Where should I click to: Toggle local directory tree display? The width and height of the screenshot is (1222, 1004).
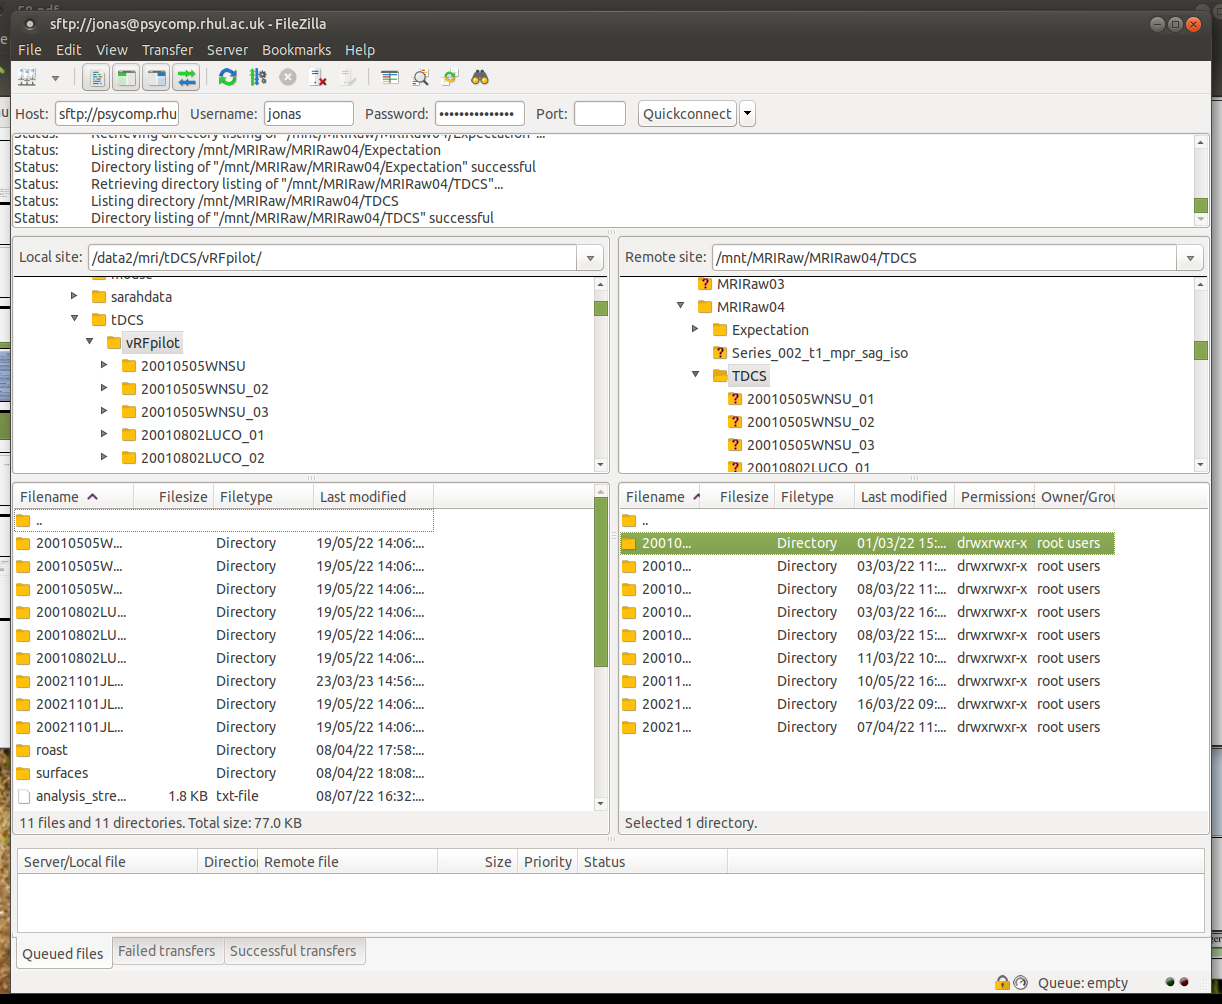126,77
